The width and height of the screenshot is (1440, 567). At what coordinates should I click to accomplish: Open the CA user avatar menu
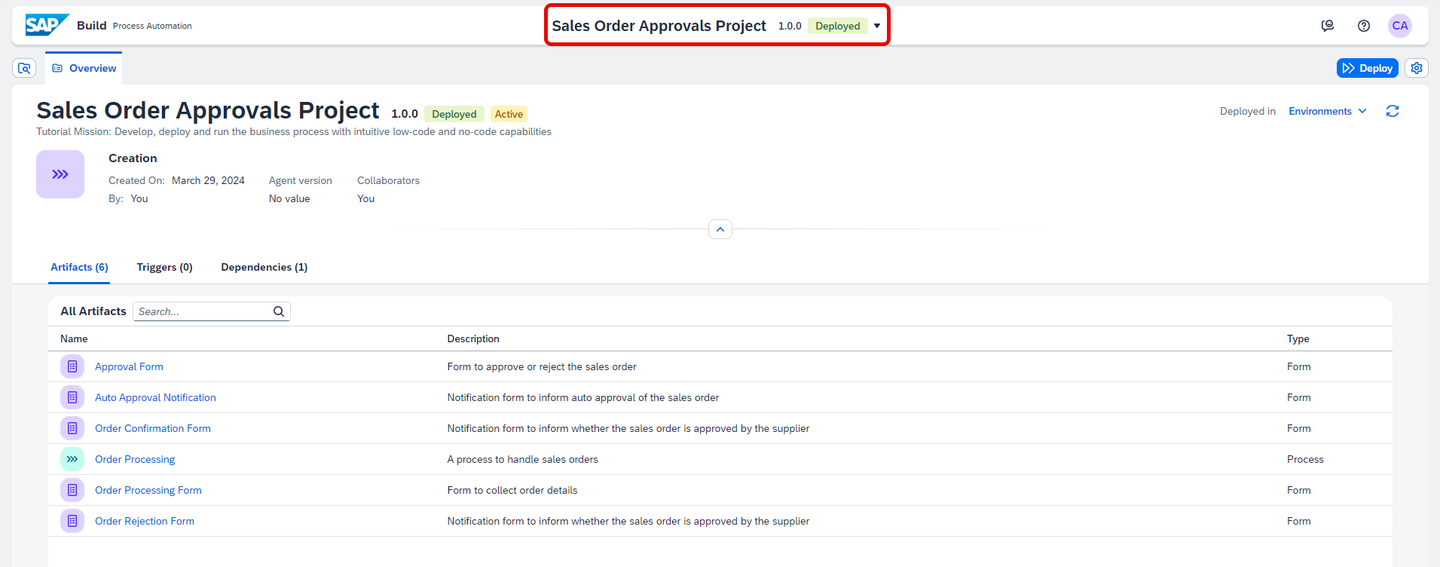pos(1400,26)
